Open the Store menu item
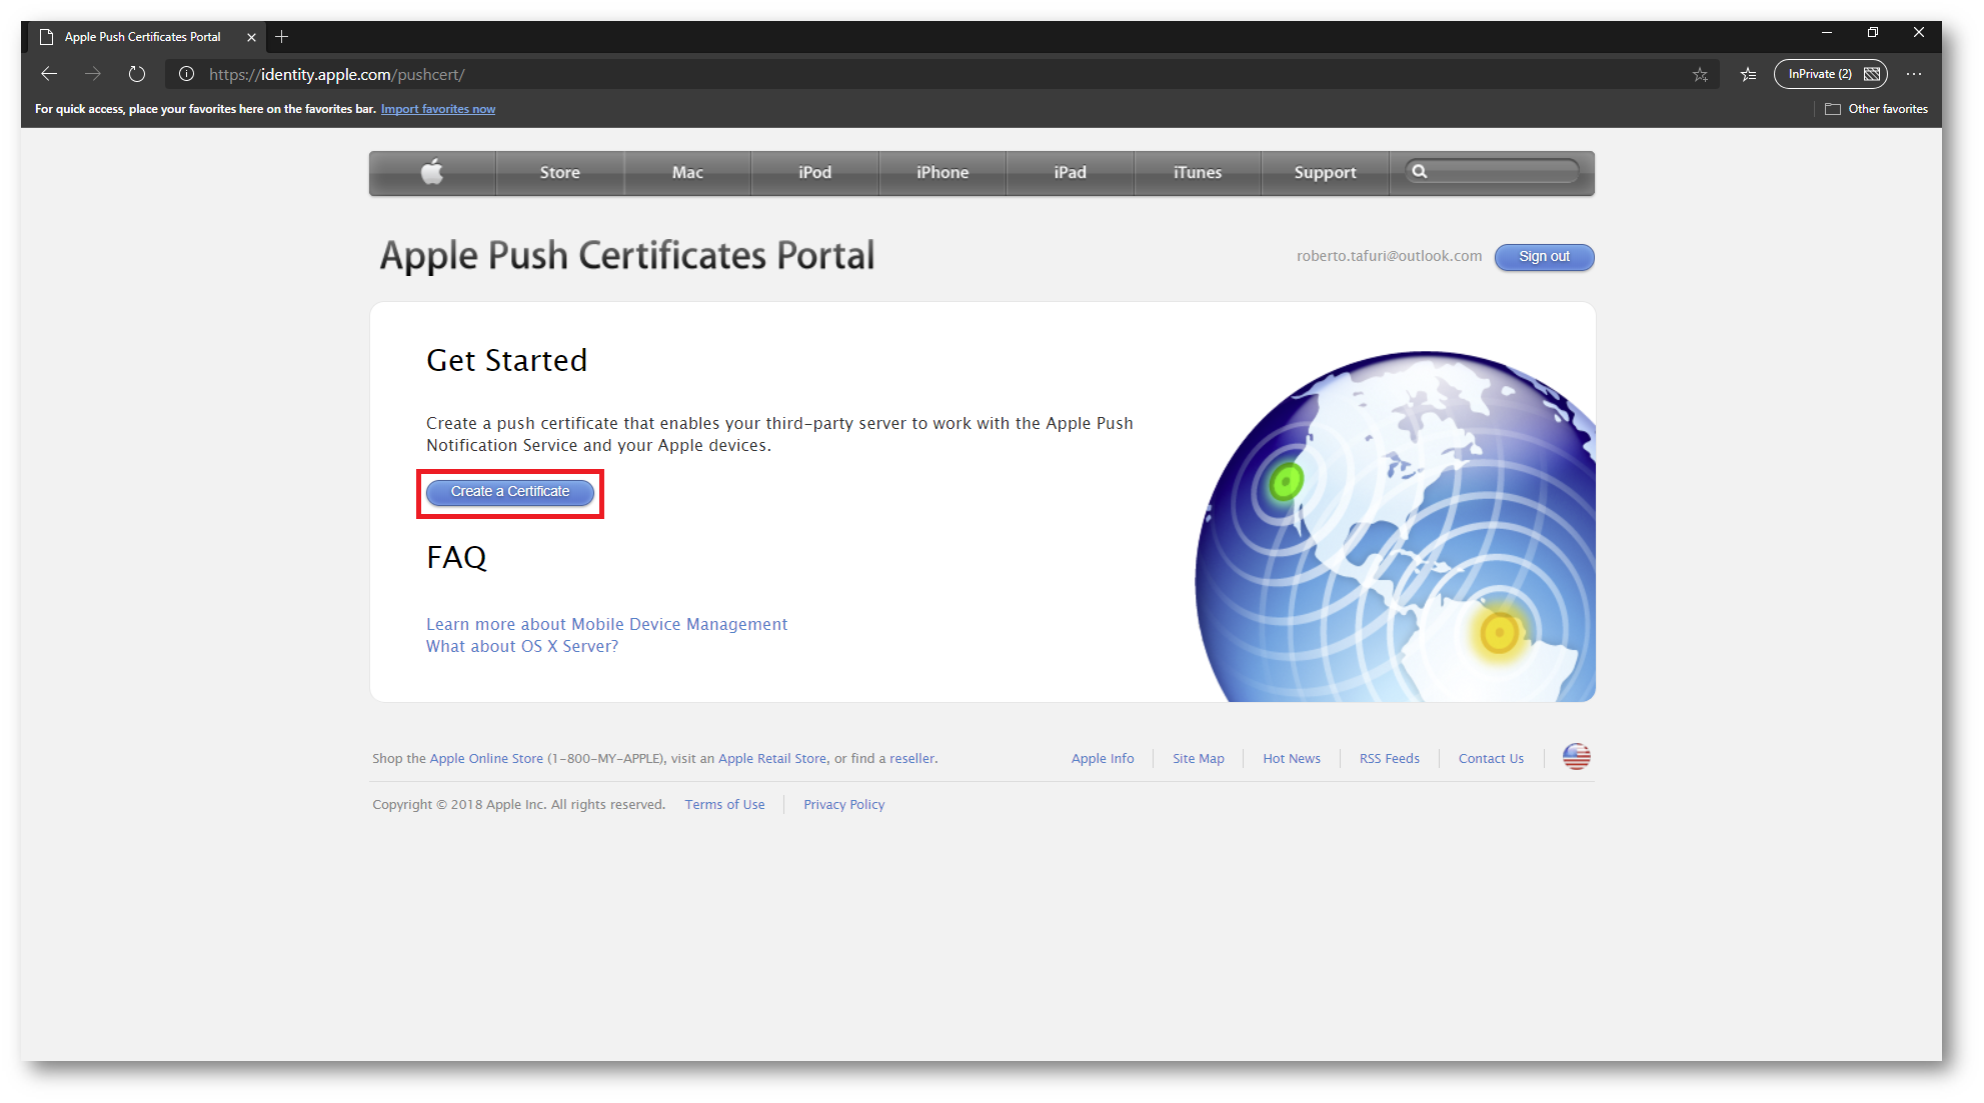This screenshot has width=1984, height=1103. 560,173
